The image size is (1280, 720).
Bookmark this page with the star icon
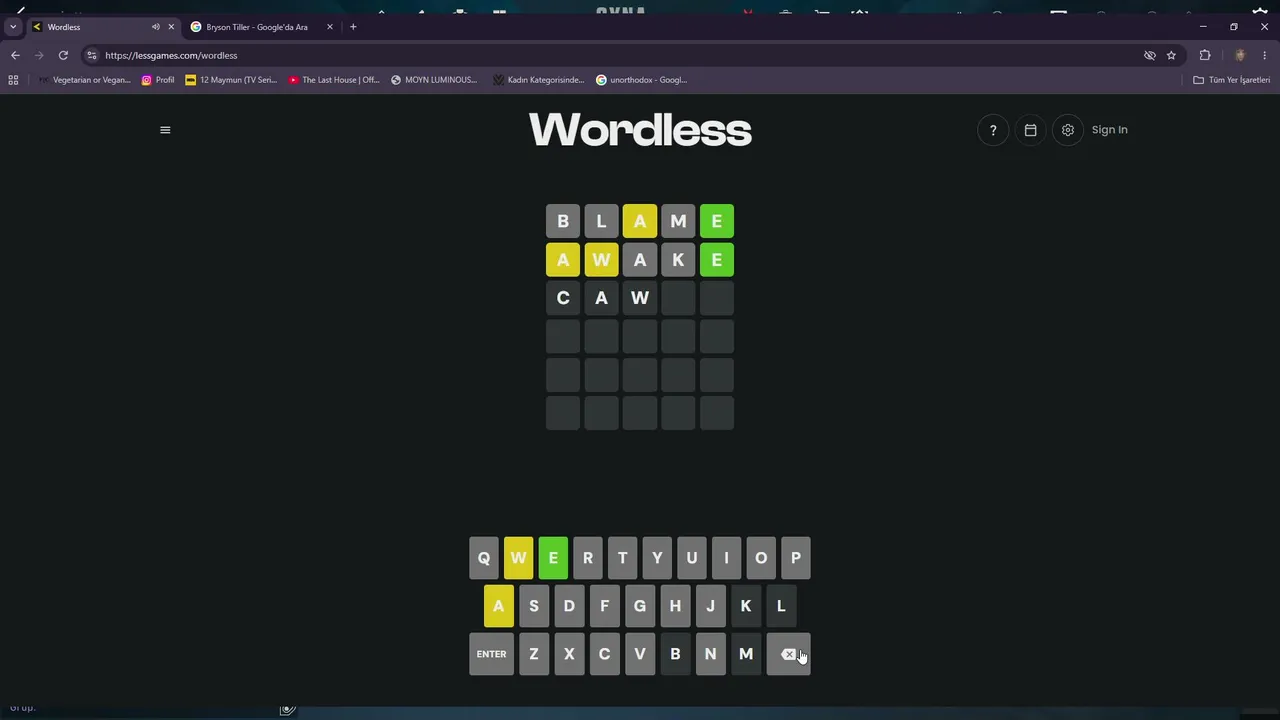click(1171, 55)
